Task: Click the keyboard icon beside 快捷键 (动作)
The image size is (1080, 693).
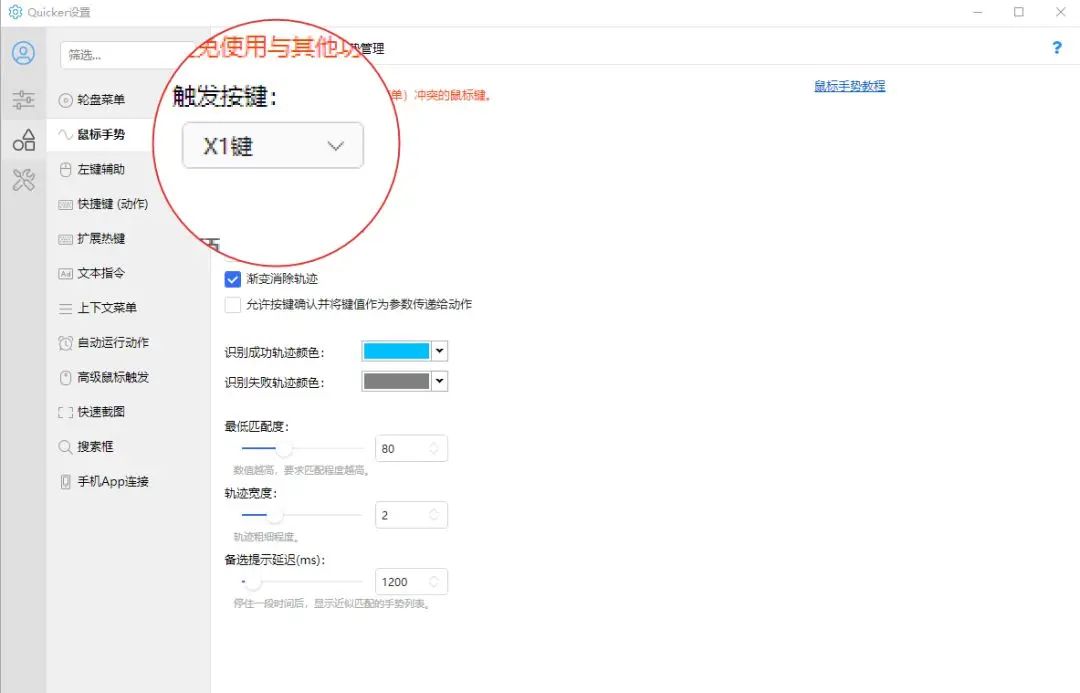Action: pyautogui.click(x=65, y=205)
